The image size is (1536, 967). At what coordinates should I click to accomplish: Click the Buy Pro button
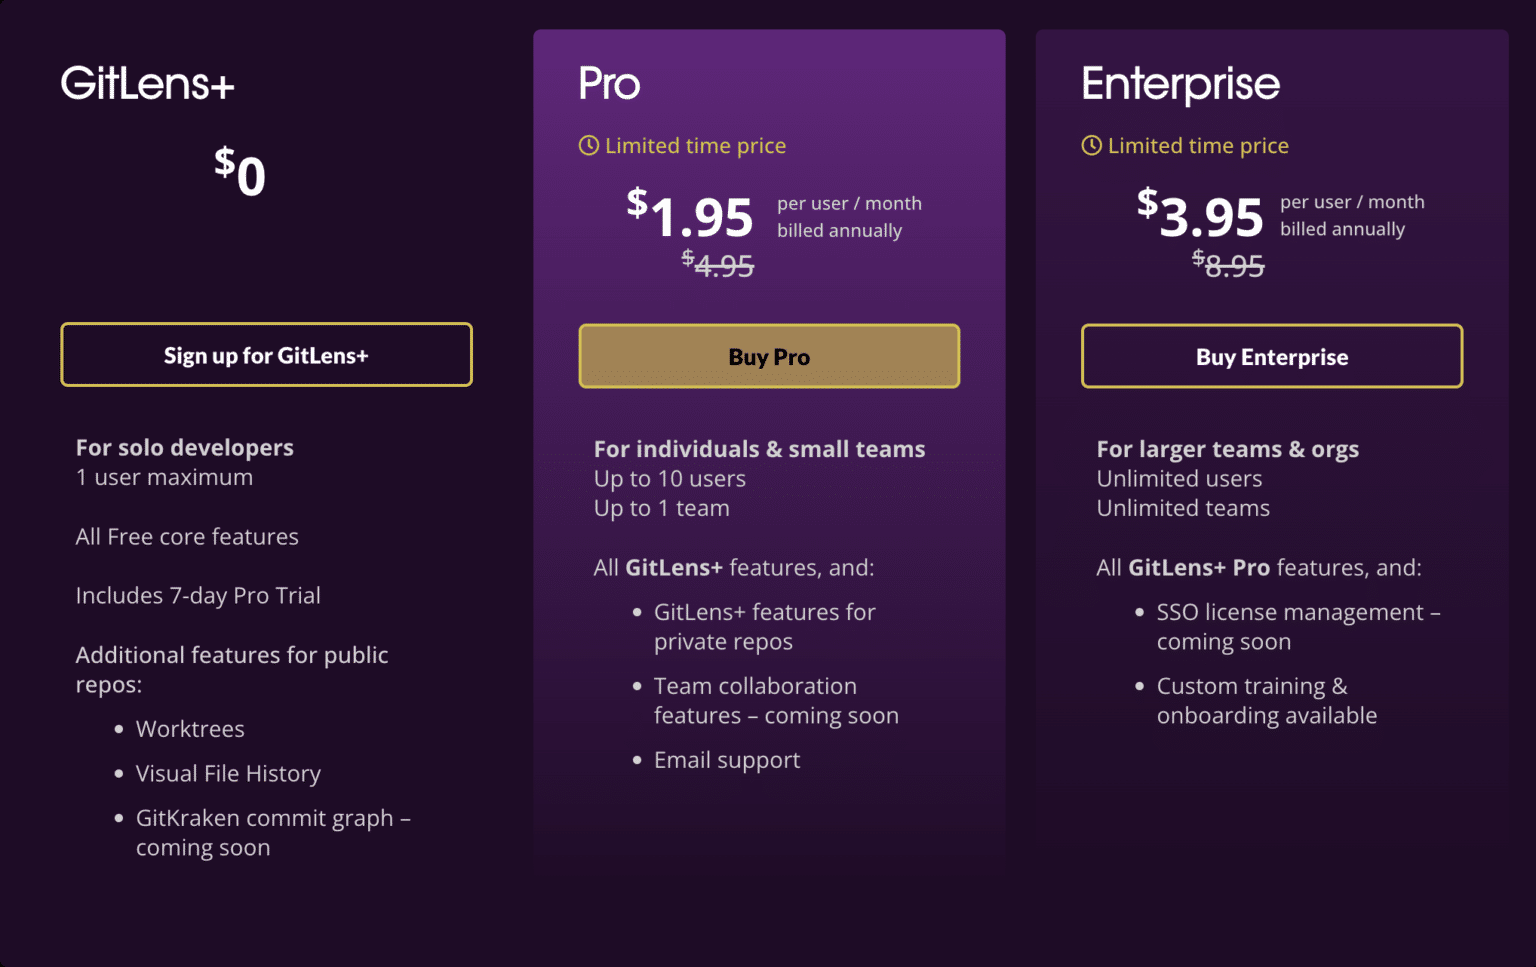[769, 356]
